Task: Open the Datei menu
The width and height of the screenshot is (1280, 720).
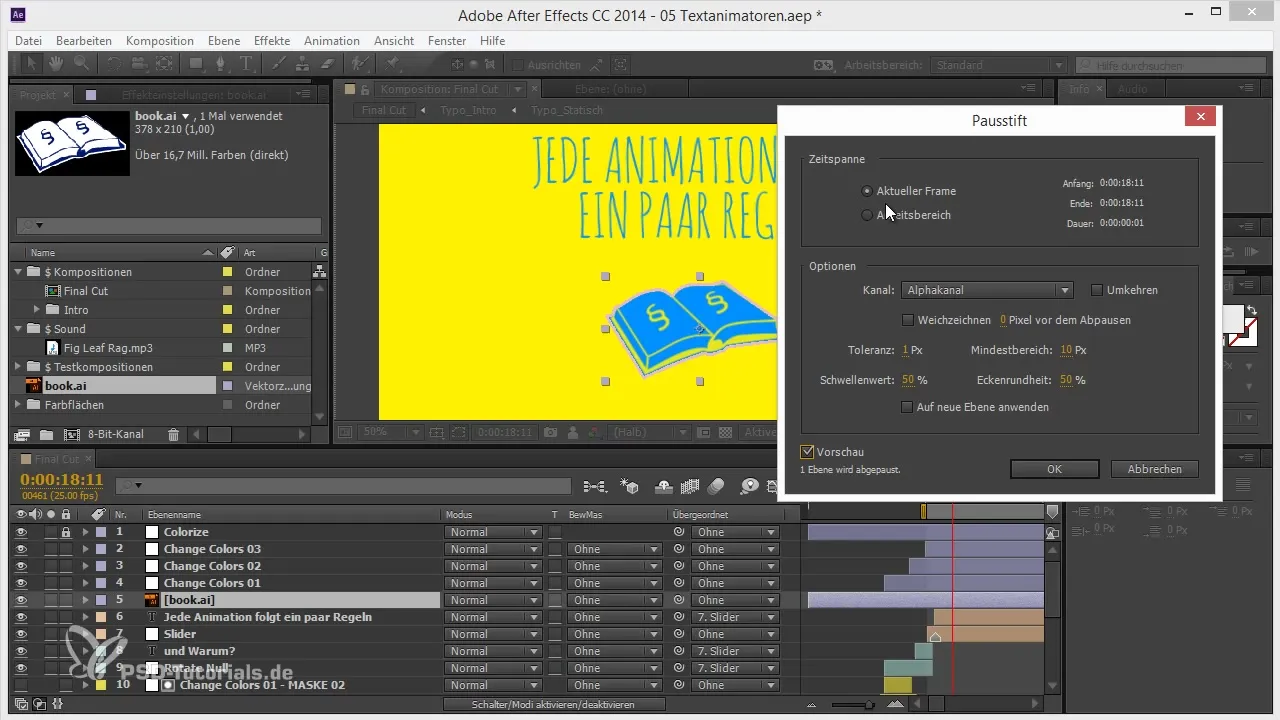Action: [x=29, y=41]
